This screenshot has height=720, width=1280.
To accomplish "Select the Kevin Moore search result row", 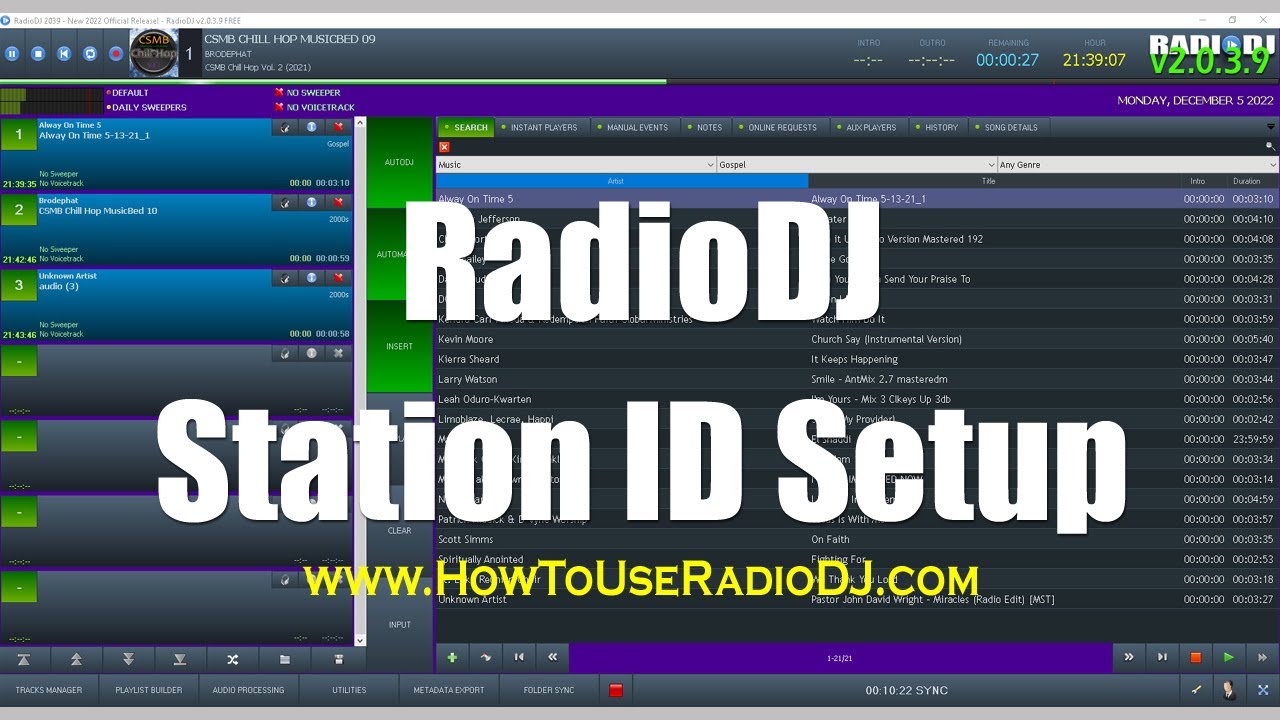I will coord(857,339).
